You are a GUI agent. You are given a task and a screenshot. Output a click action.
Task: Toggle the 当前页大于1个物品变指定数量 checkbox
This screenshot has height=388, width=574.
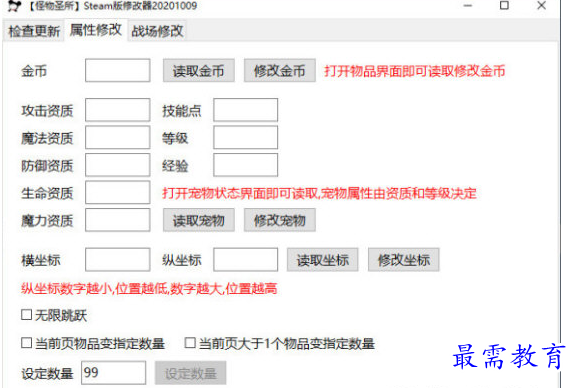click(190, 343)
